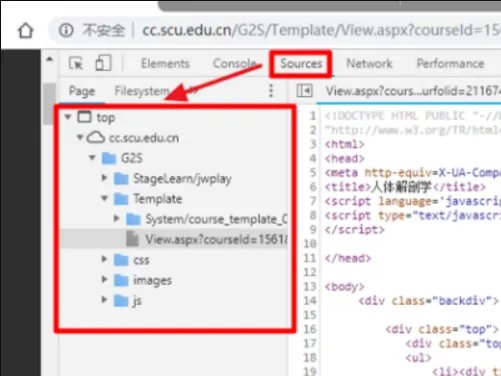Open the Sources panel three-dot menu
Viewport: 501px width, 376px height.
(271, 91)
